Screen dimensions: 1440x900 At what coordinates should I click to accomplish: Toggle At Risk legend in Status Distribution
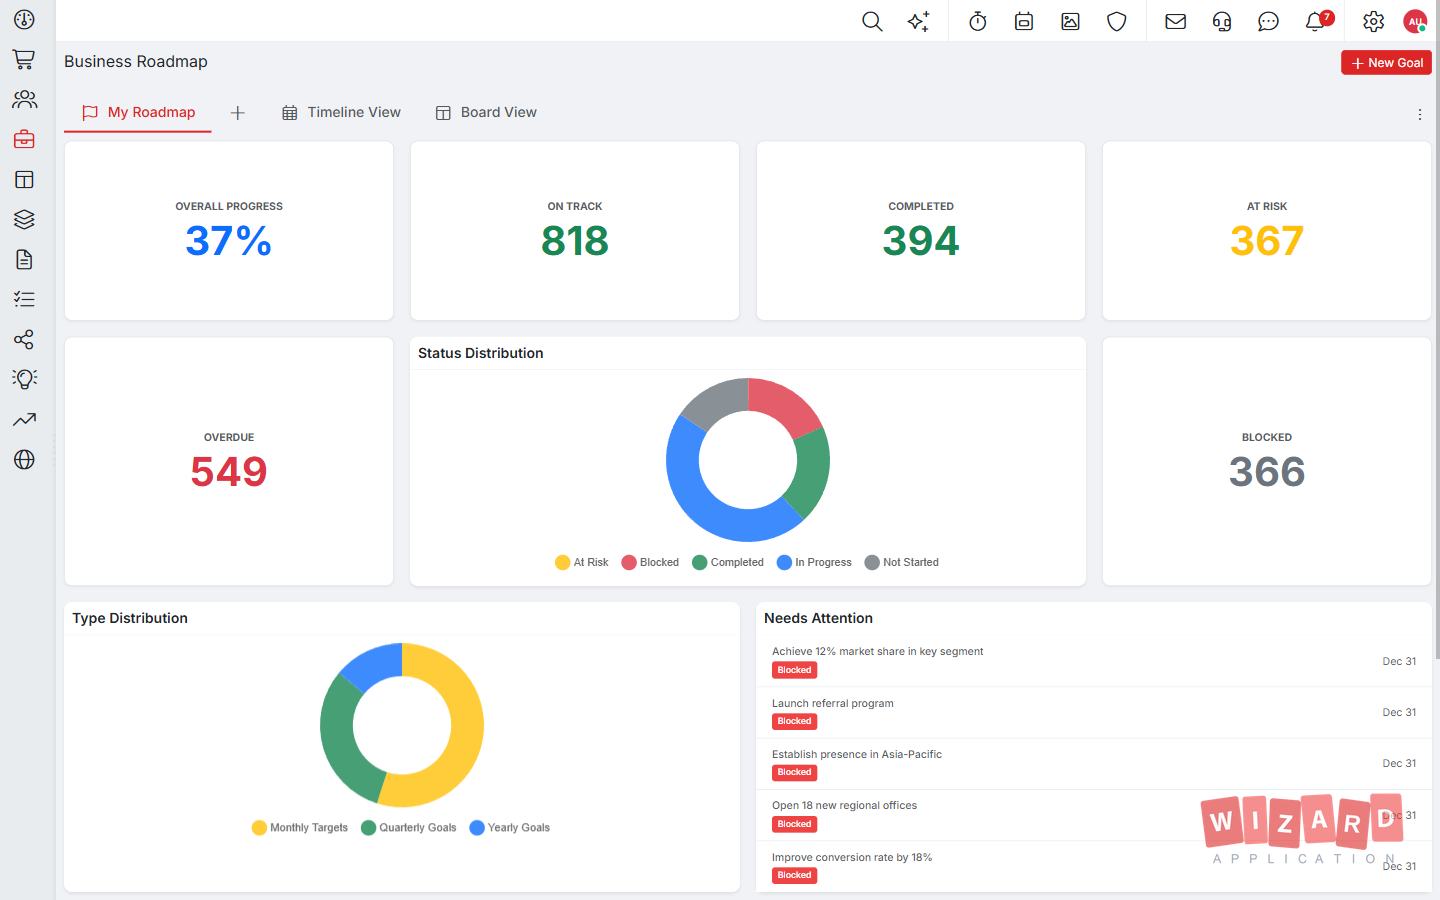(582, 562)
